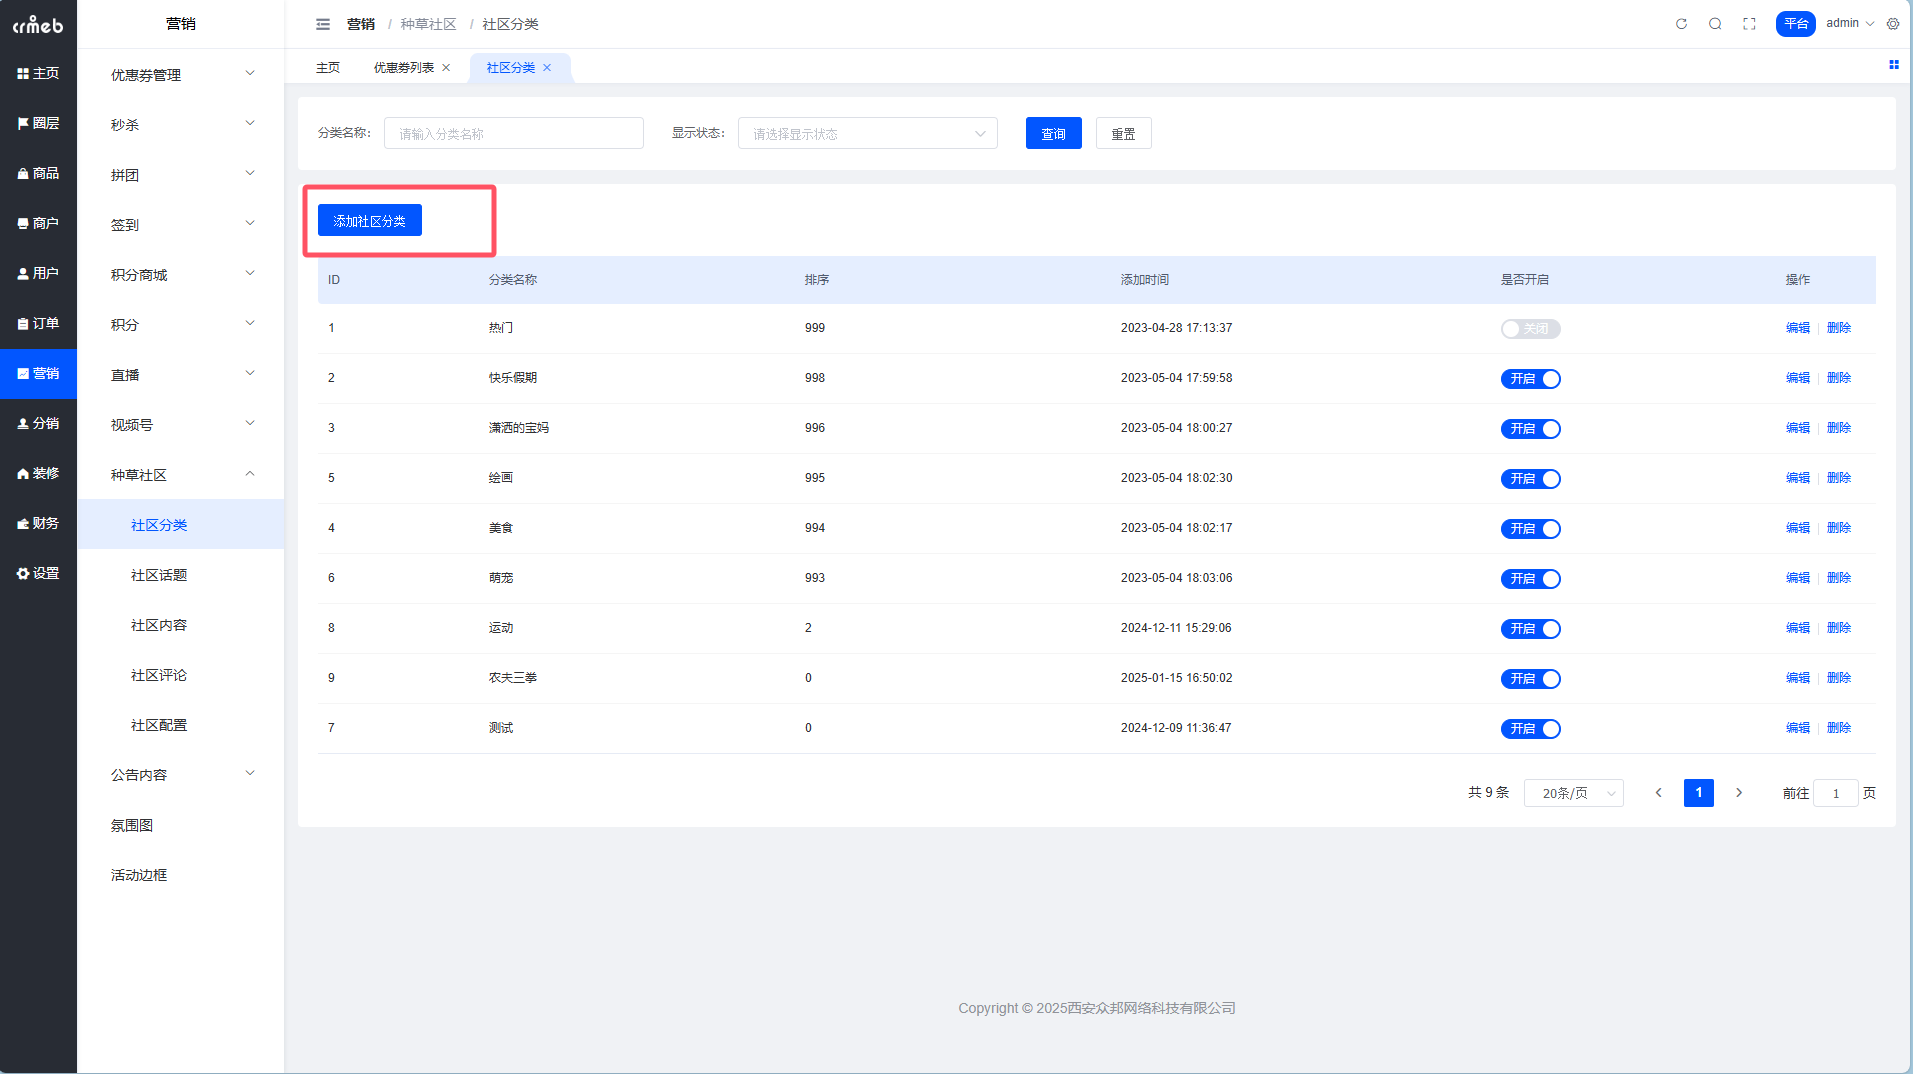Open the 20条/页 page size dropdown
The width and height of the screenshot is (1913, 1074).
[x=1573, y=793]
